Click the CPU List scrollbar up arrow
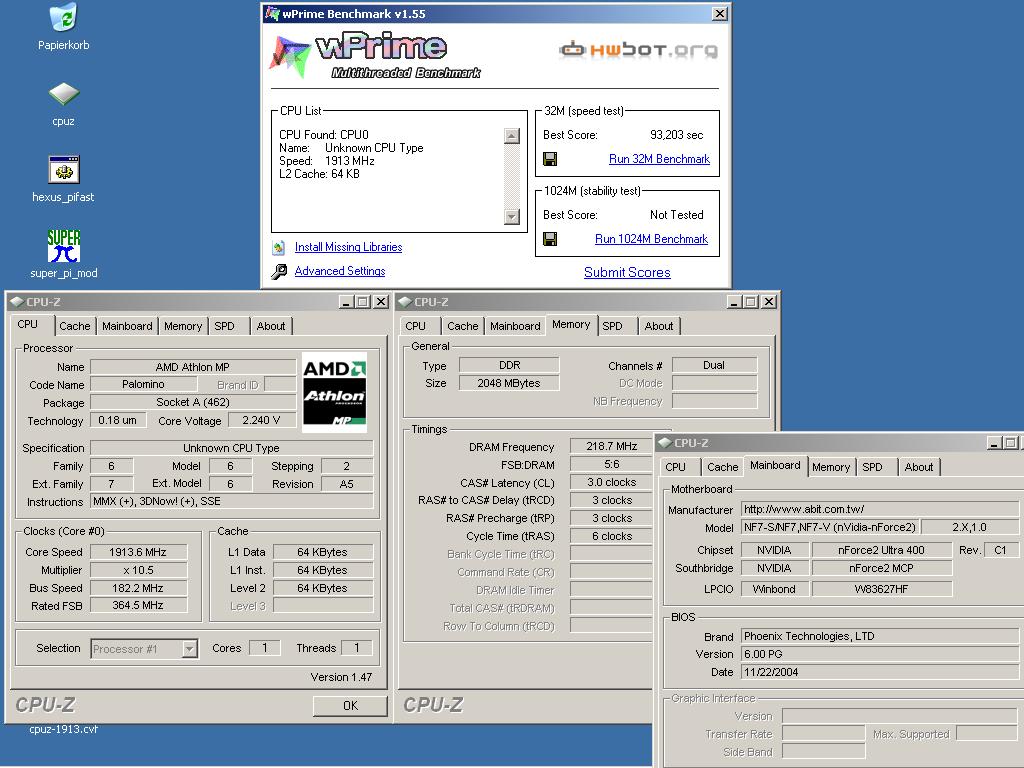 512,136
